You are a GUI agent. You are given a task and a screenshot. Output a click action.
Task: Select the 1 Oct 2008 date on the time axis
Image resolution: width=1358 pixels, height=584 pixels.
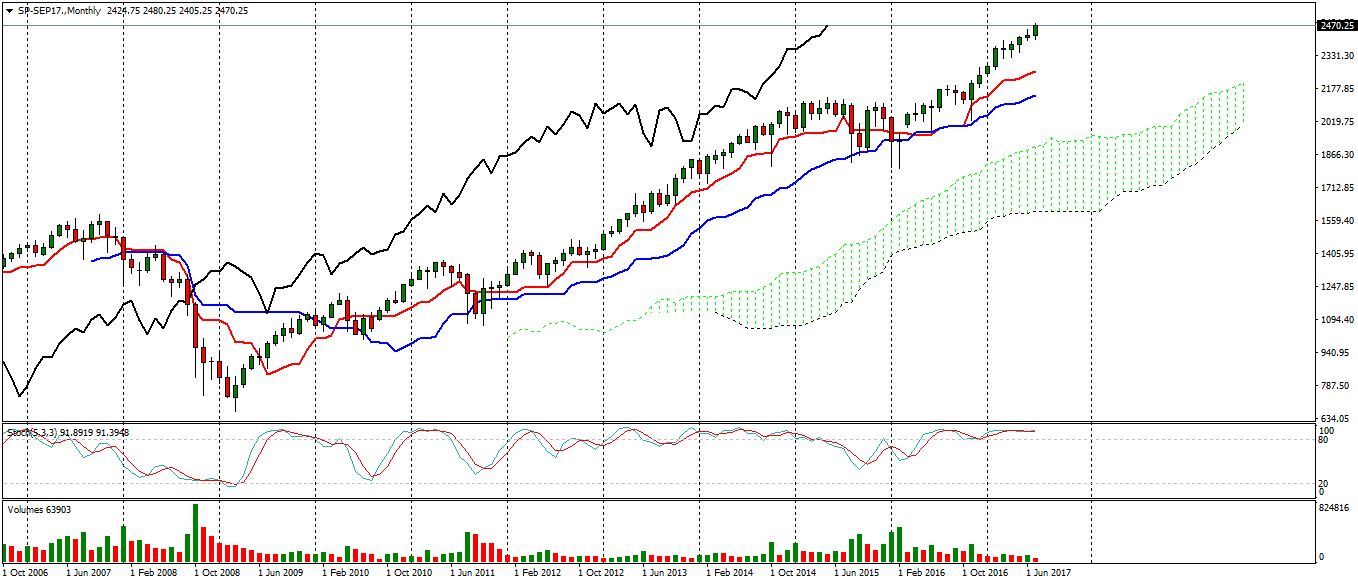(216, 573)
